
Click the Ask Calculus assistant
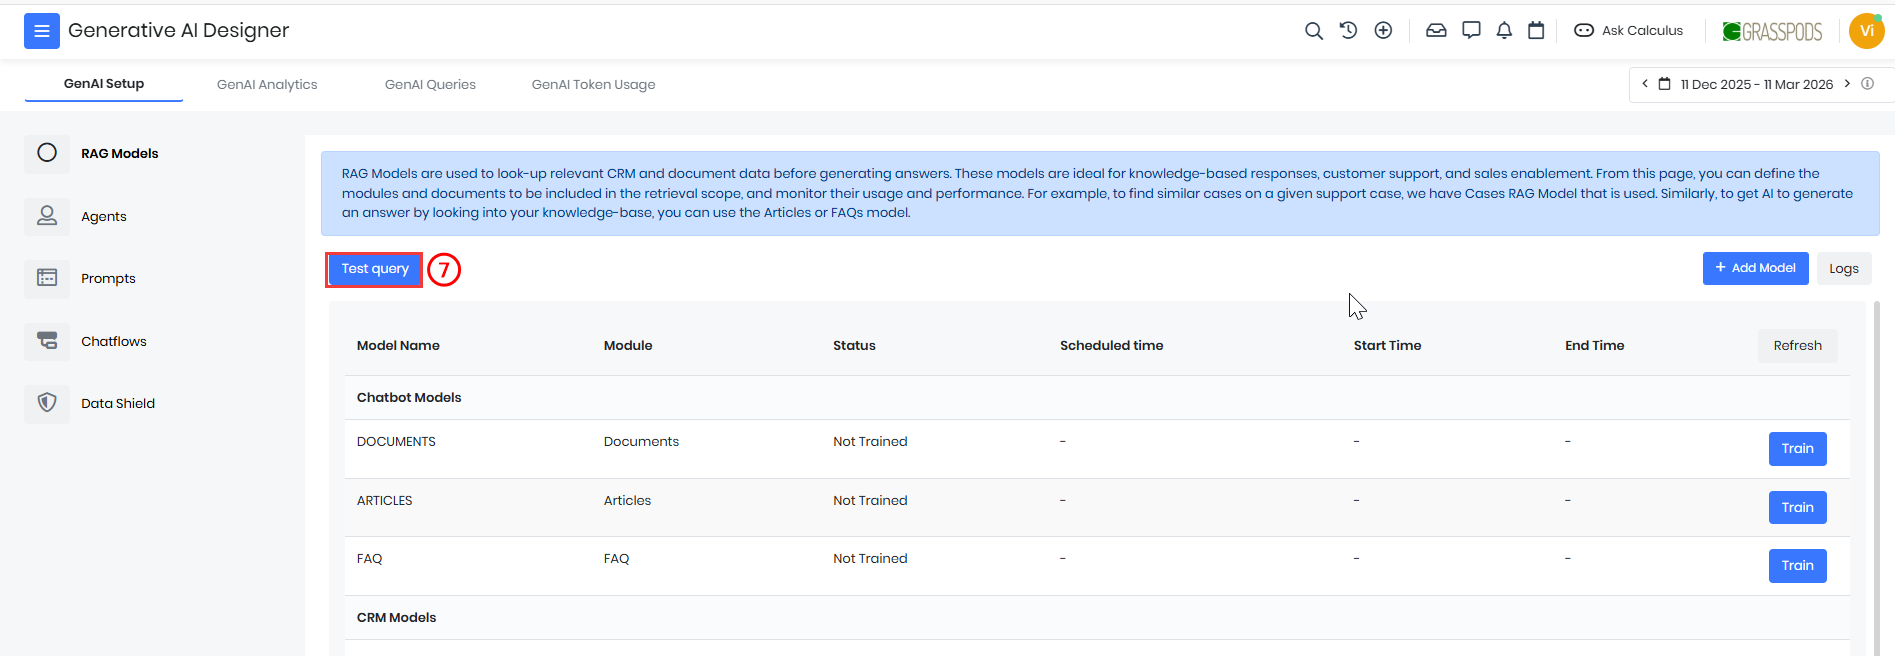(1629, 31)
